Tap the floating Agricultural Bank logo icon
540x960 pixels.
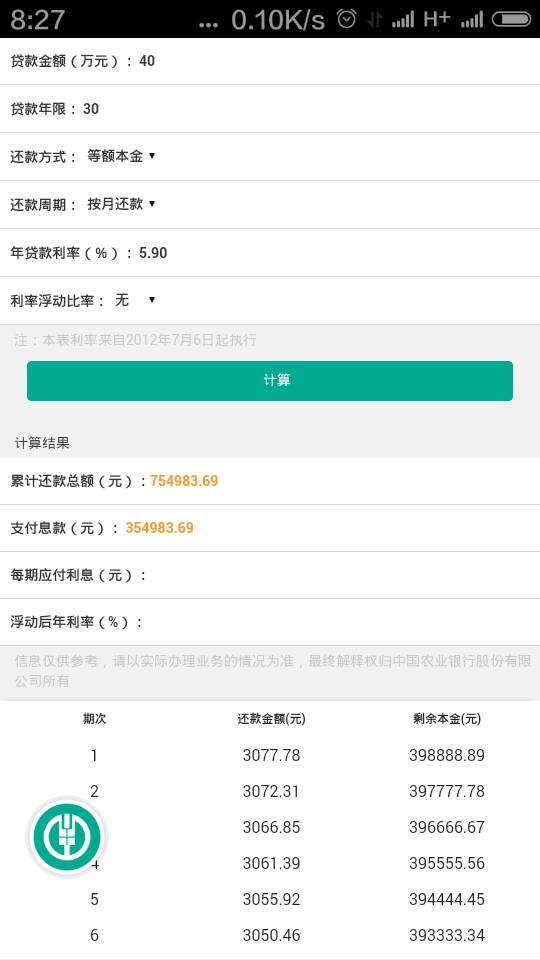point(67,836)
